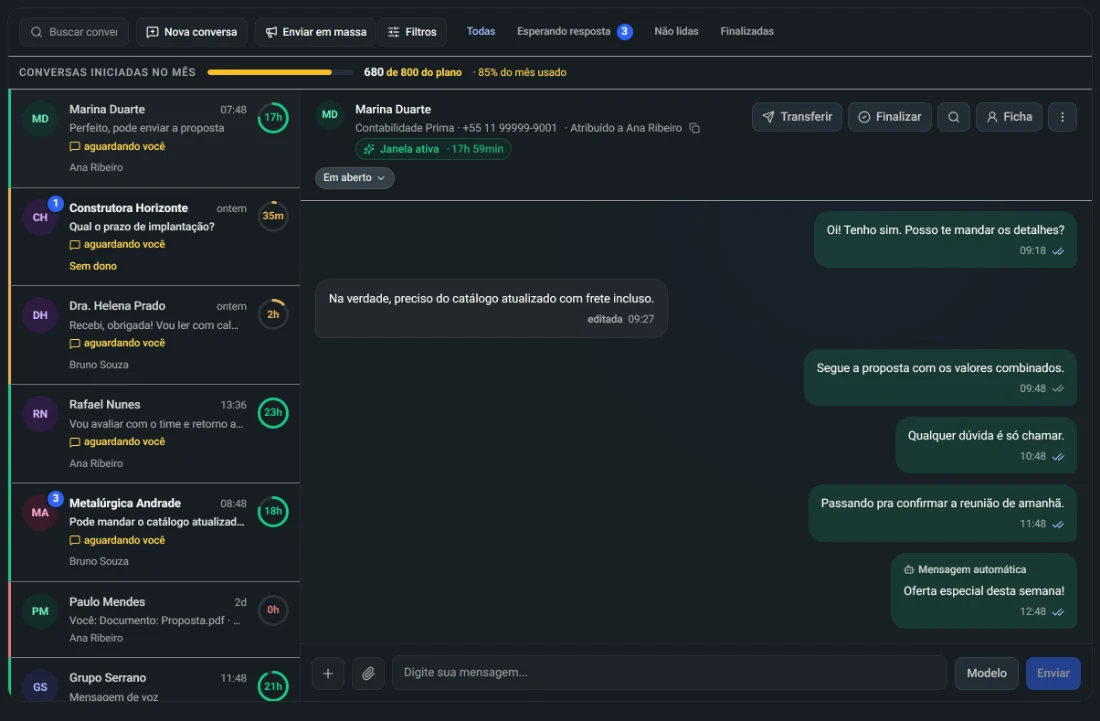Click the blue Enviar send button
1100x721 pixels.
pyautogui.click(x=1053, y=673)
